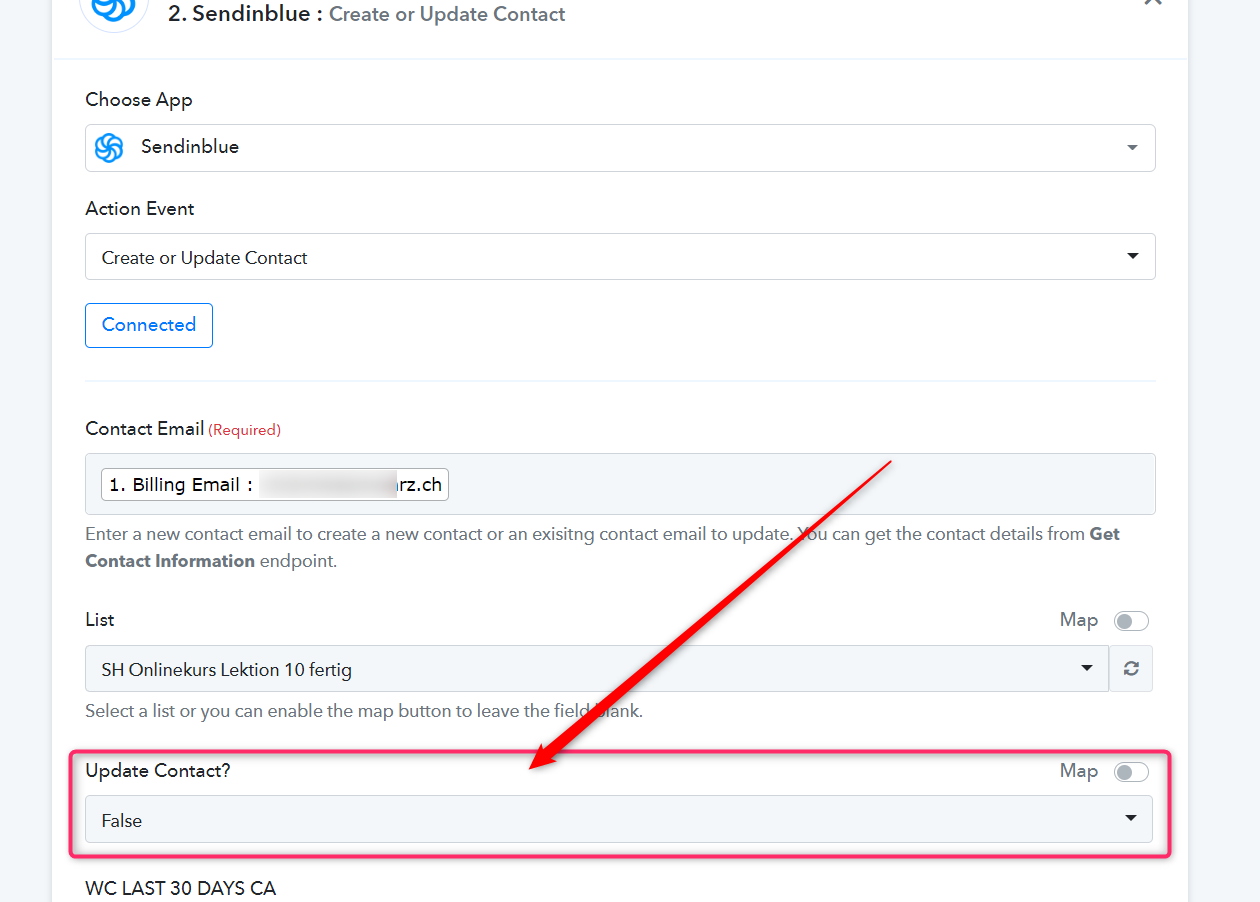This screenshot has width=1260, height=902.
Task: Click empty area of Contact Email input
Action: [x=800, y=484]
